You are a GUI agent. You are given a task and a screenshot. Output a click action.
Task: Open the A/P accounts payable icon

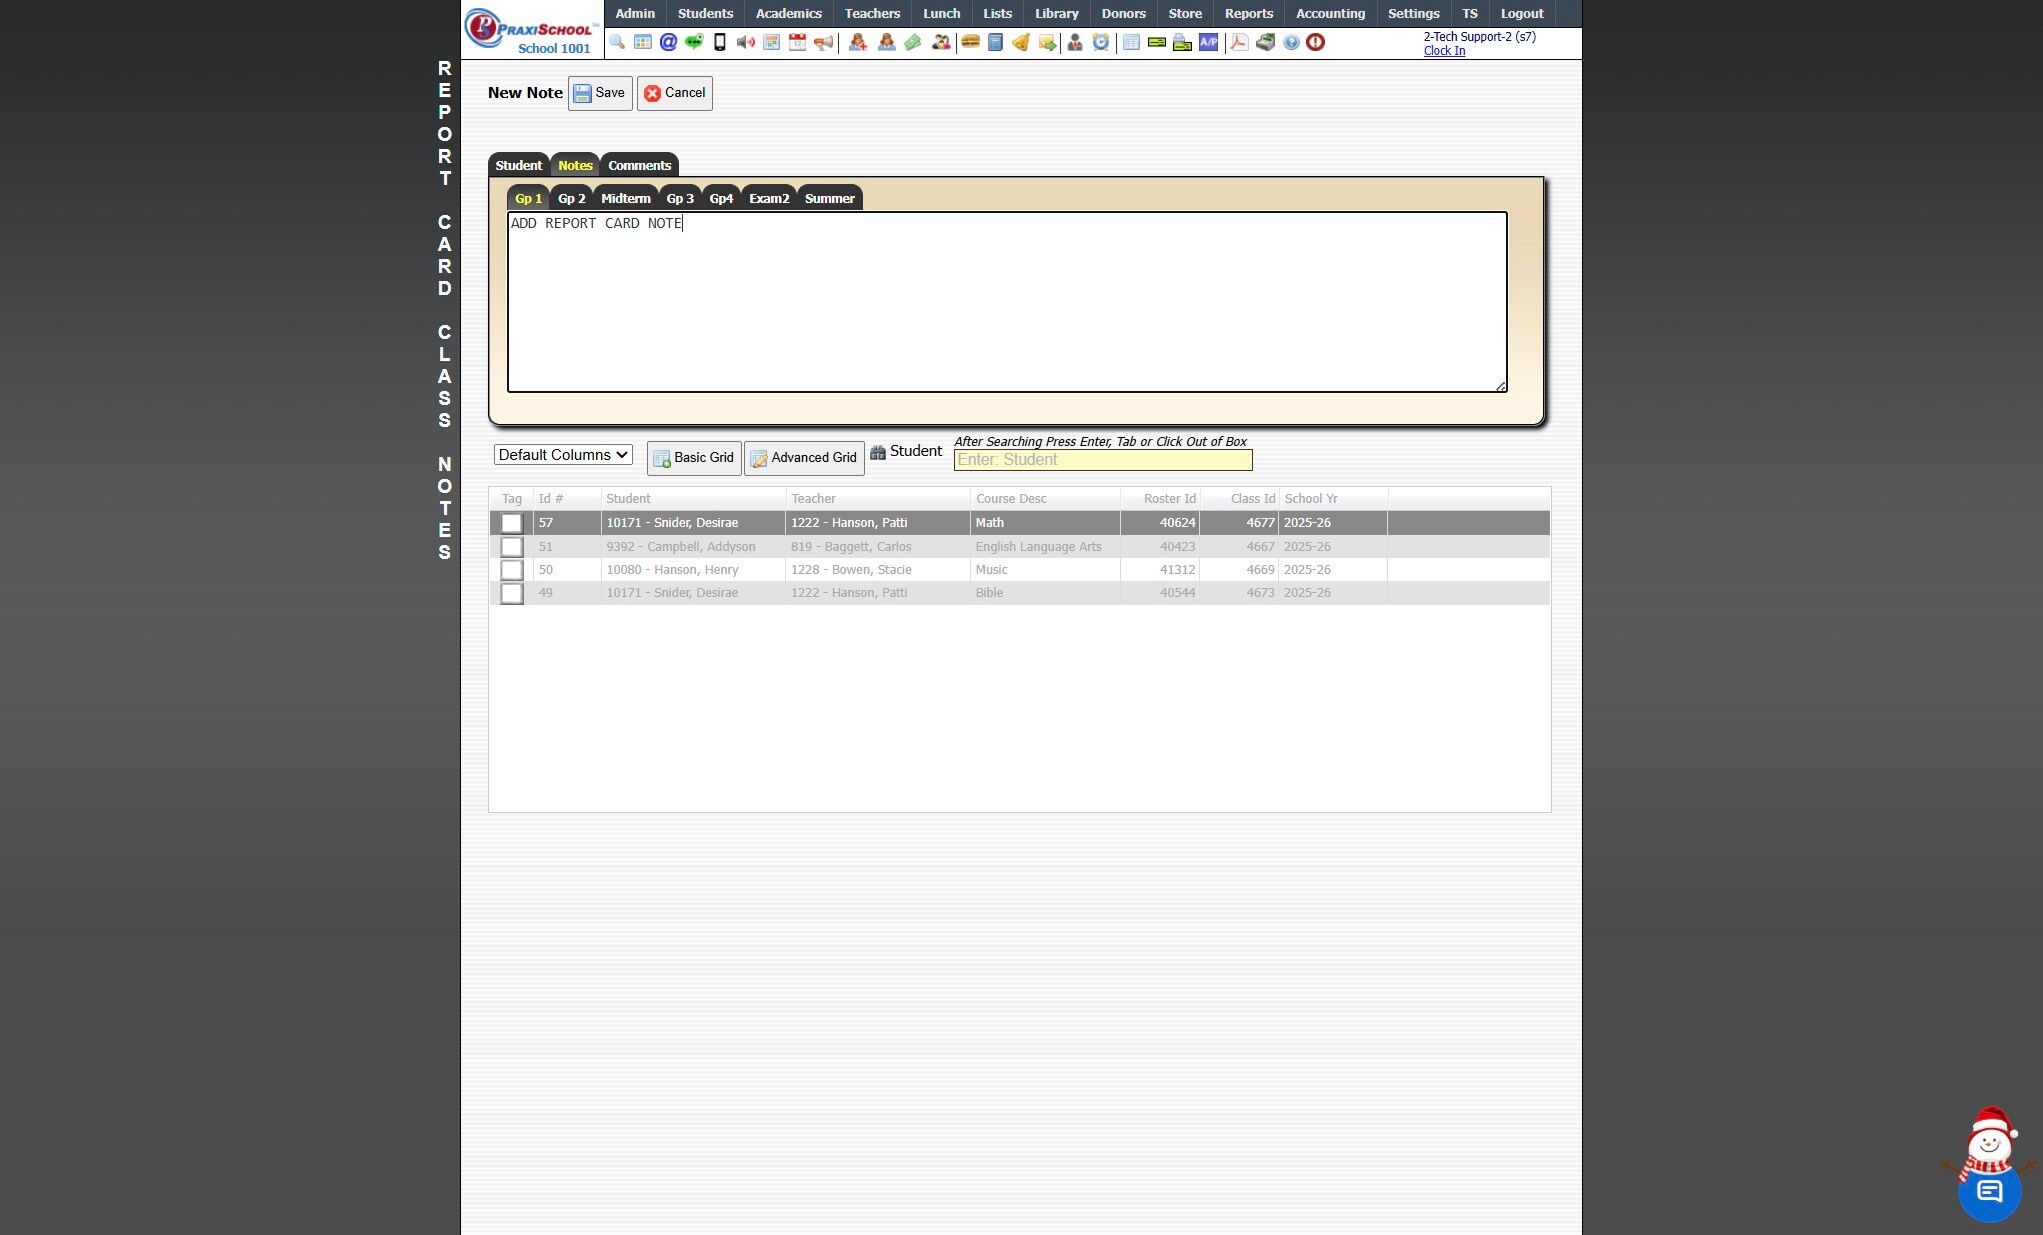point(1209,42)
